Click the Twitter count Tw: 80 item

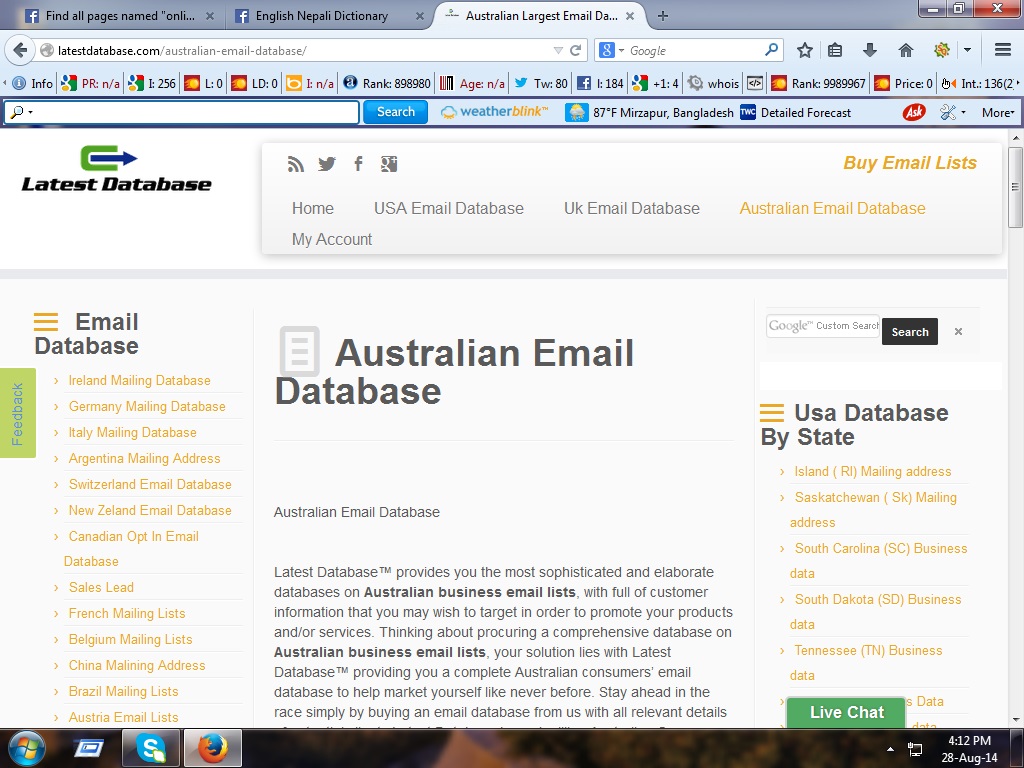541,83
